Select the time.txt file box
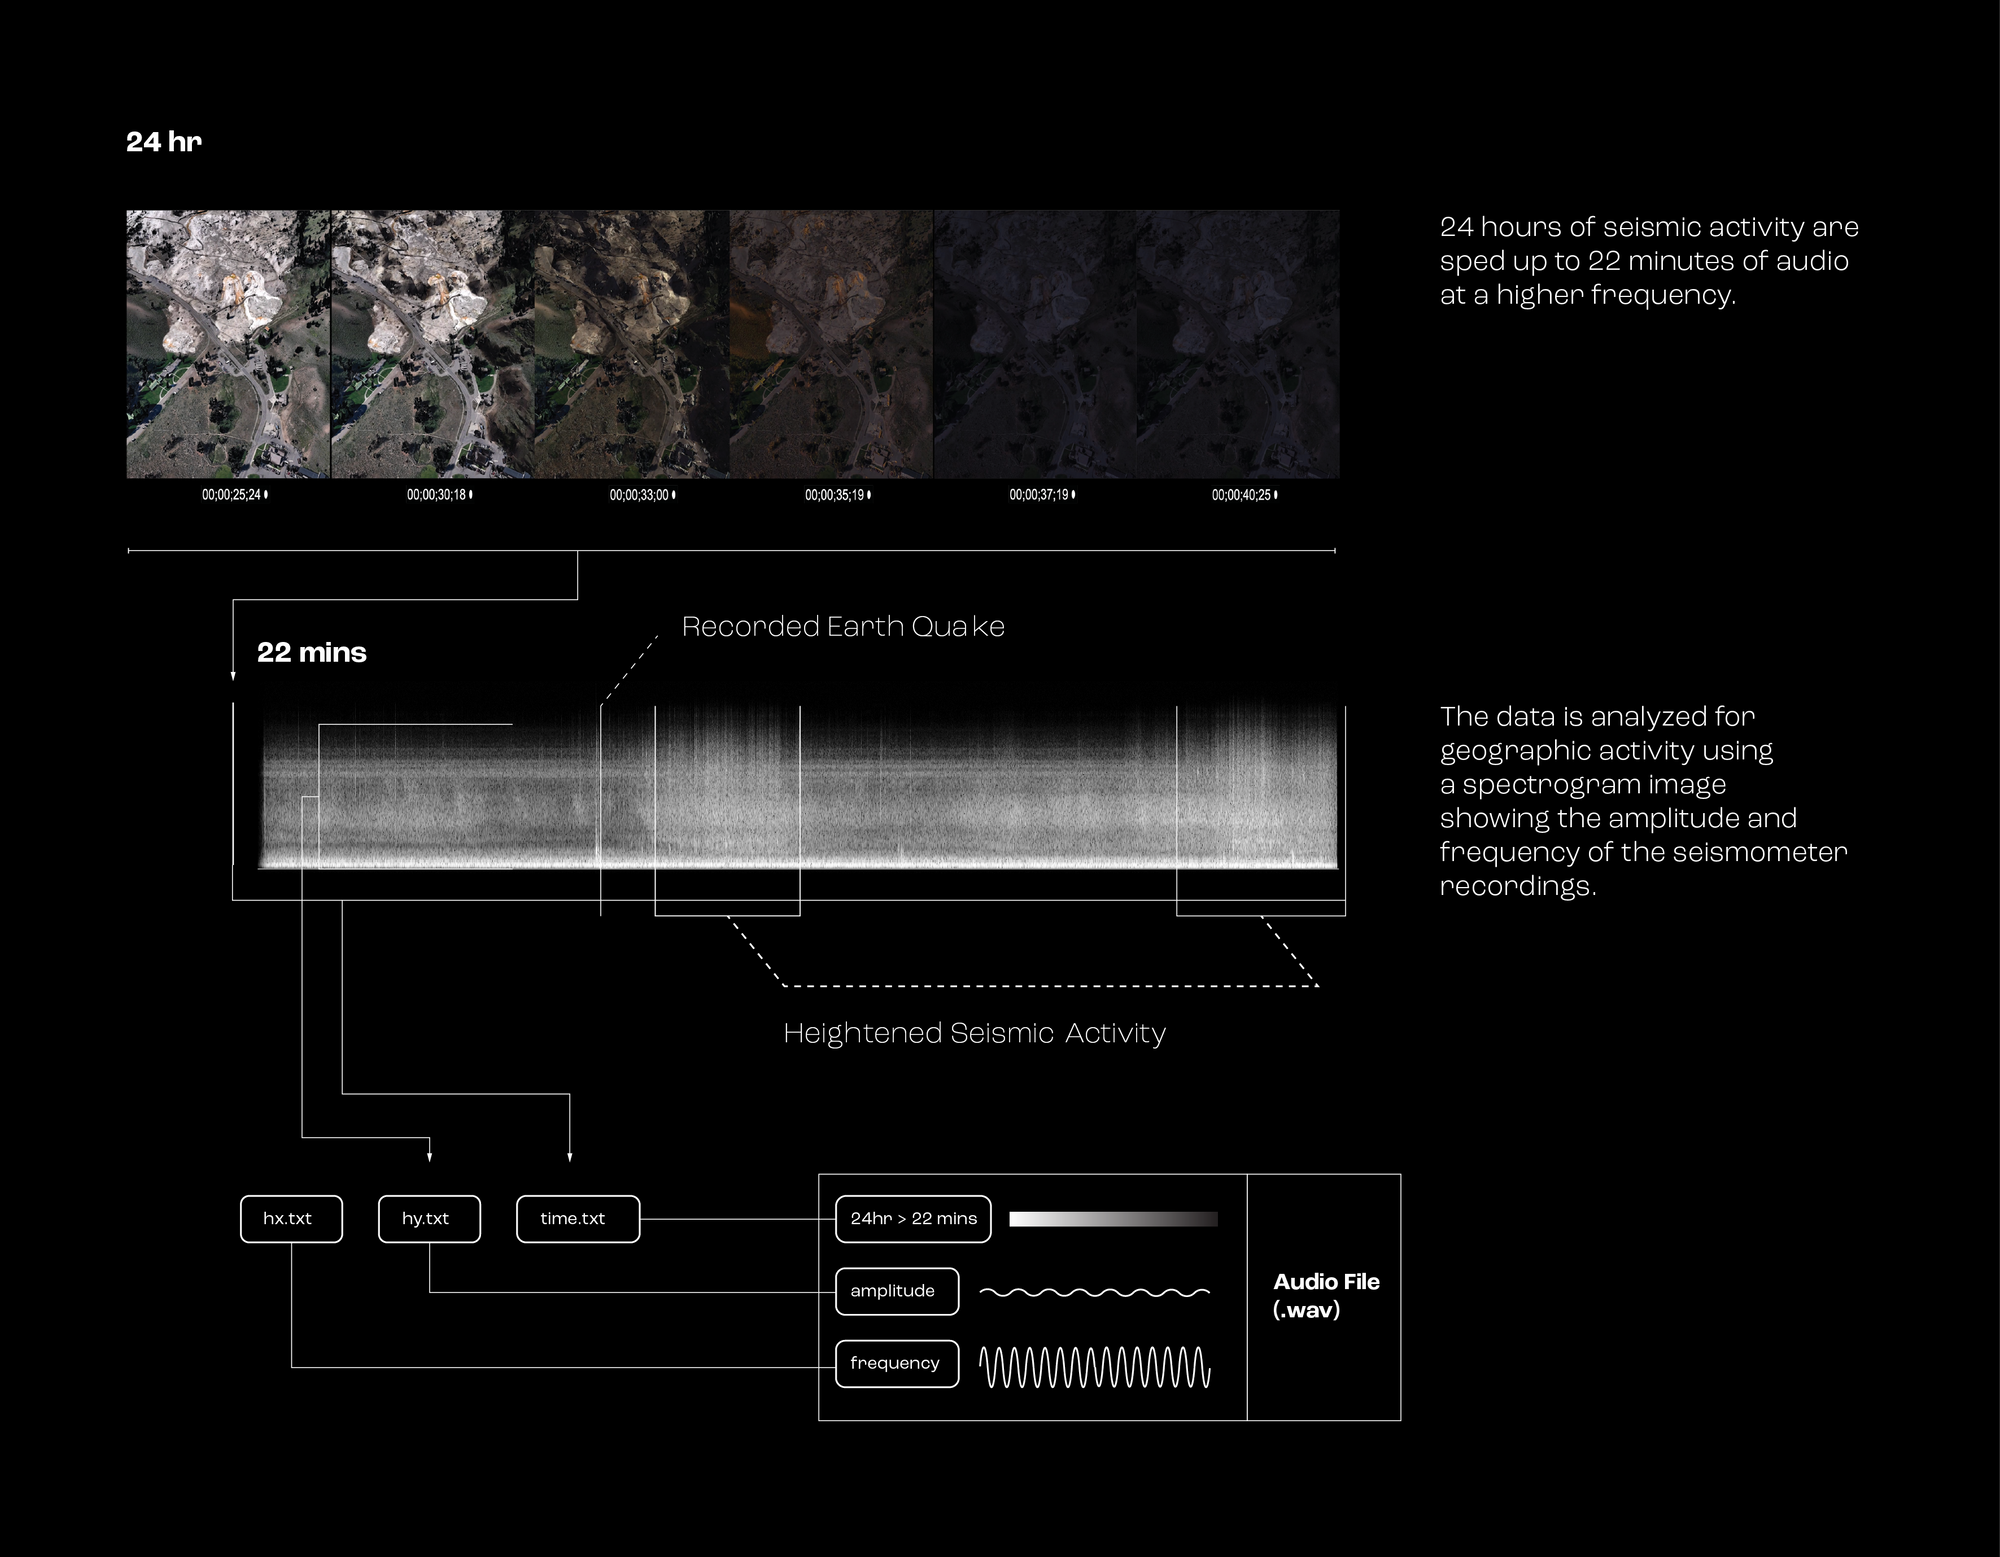Image resolution: width=2000 pixels, height=1557 pixels. pyautogui.click(x=577, y=1218)
